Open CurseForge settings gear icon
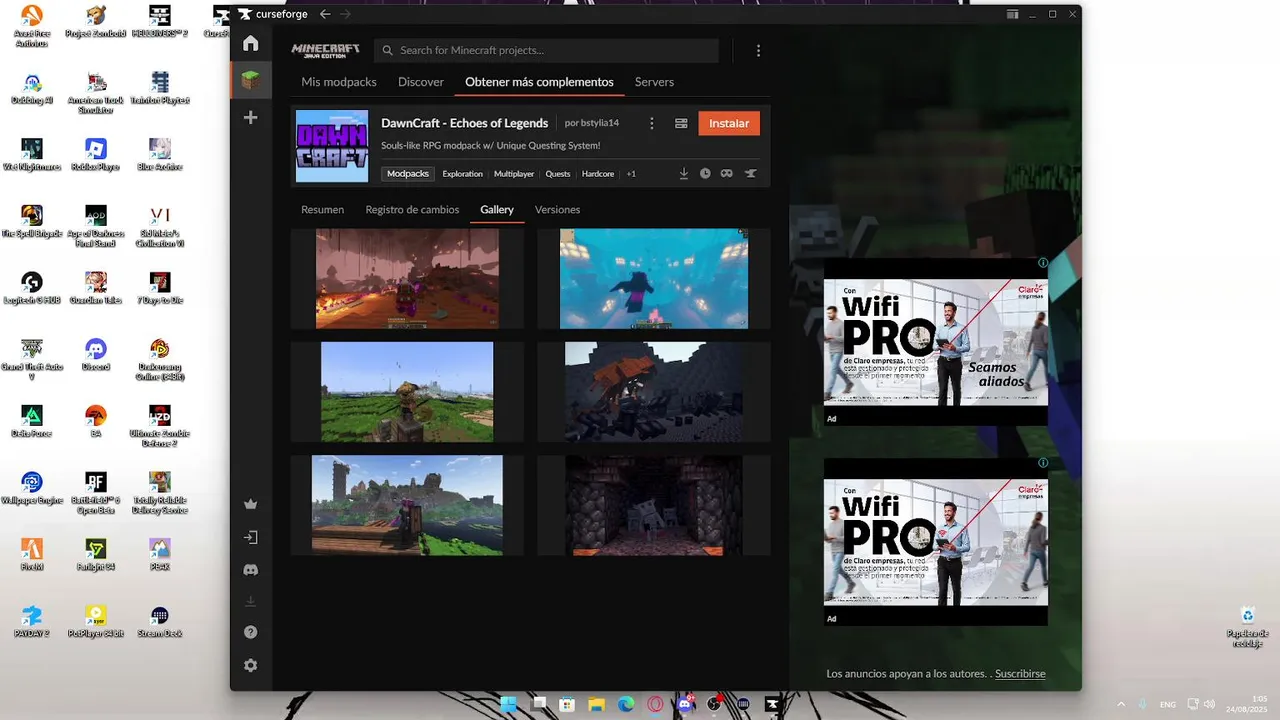Screen dimensions: 1280x720 (250, 665)
